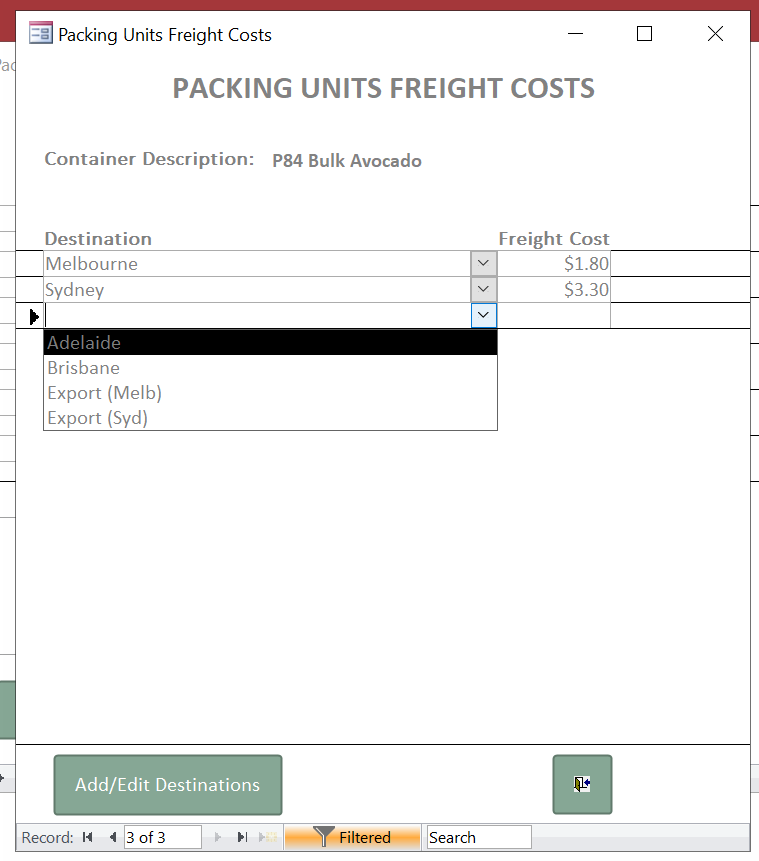Click the form icon in title bar
The image size is (759, 861).
coord(41,33)
